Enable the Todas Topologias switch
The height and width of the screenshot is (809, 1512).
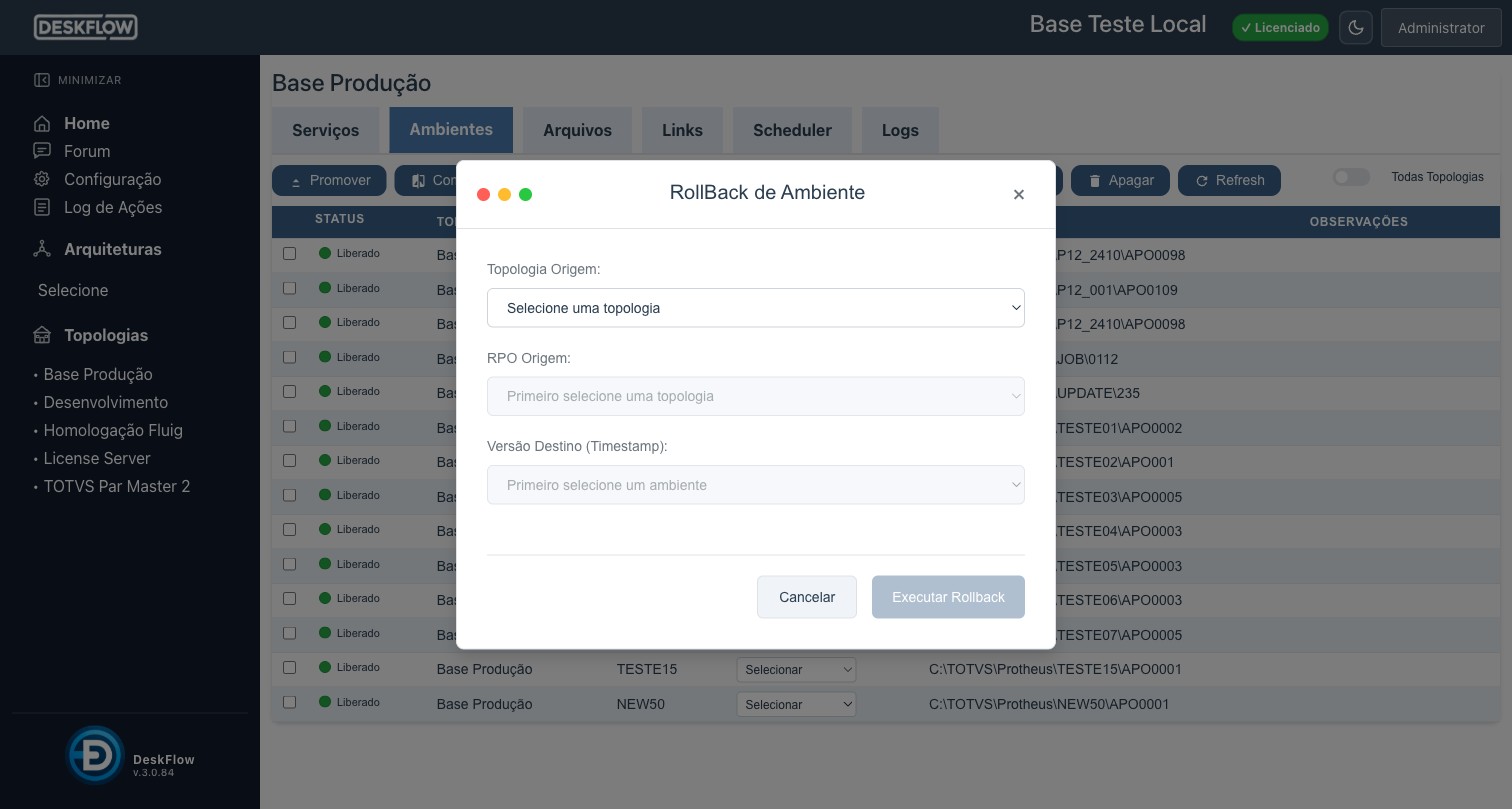(x=1351, y=177)
